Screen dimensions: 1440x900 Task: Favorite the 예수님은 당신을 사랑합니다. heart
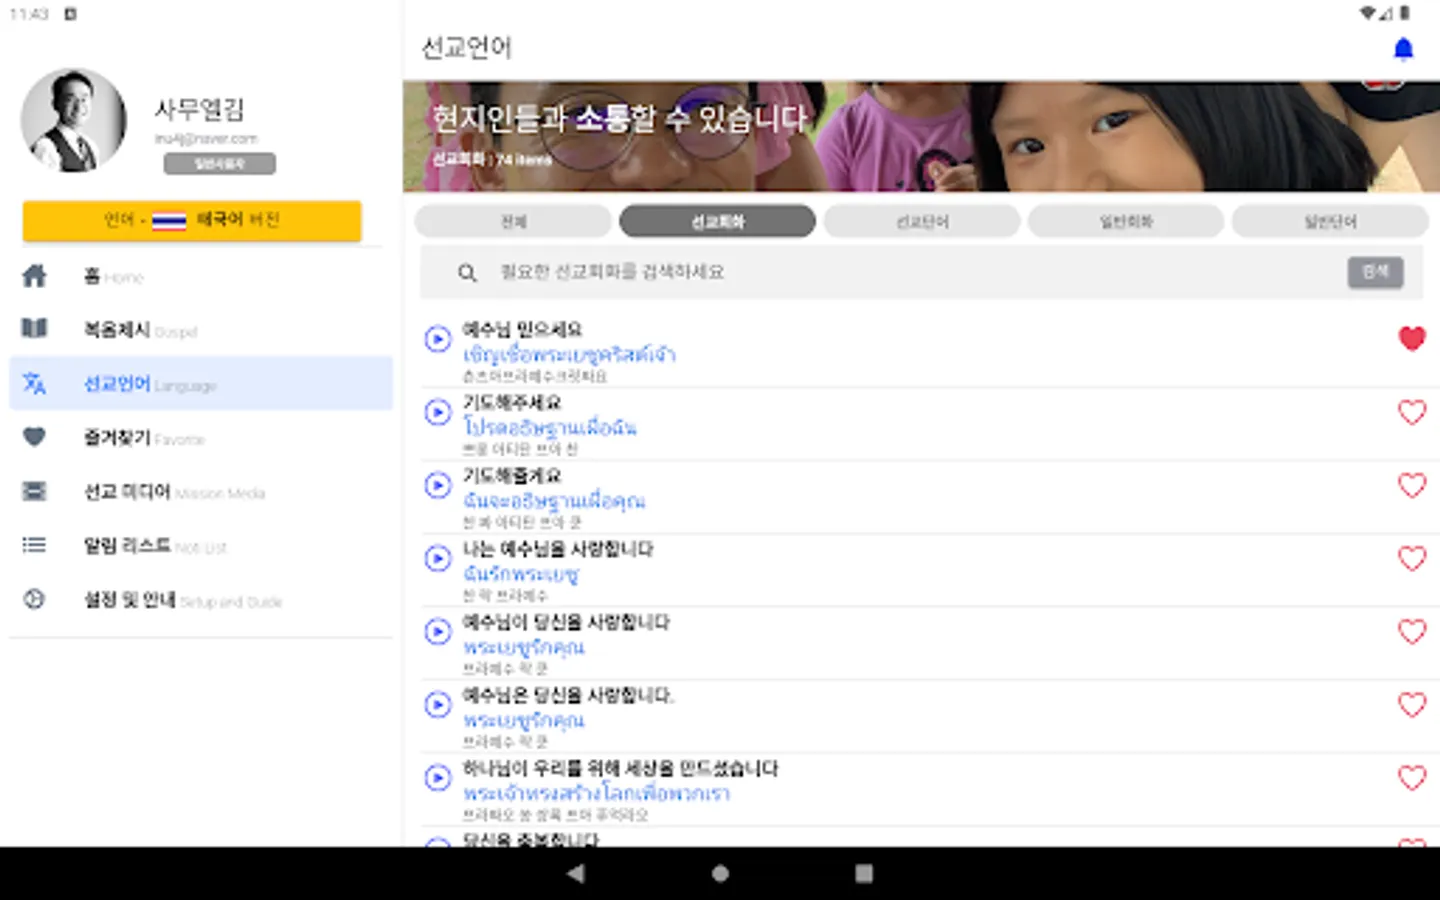[1412, 705]
